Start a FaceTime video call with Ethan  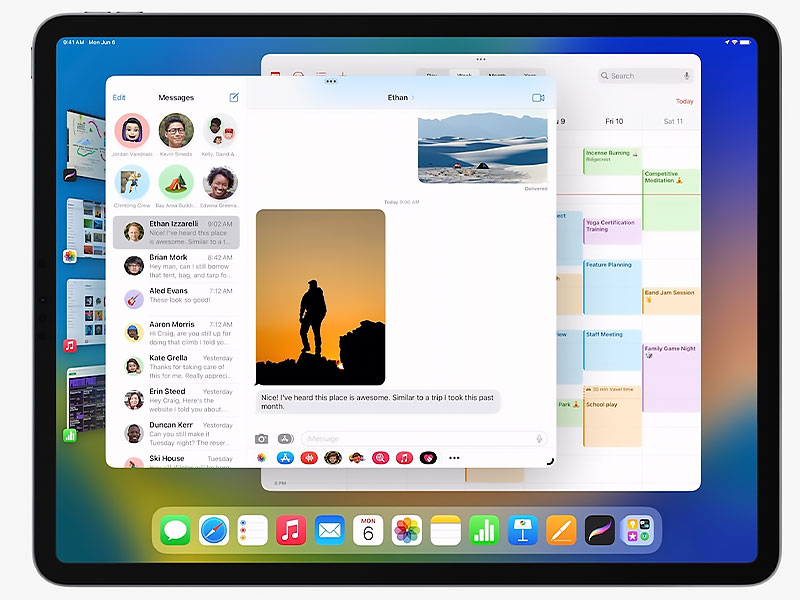[x=538, y=97]
